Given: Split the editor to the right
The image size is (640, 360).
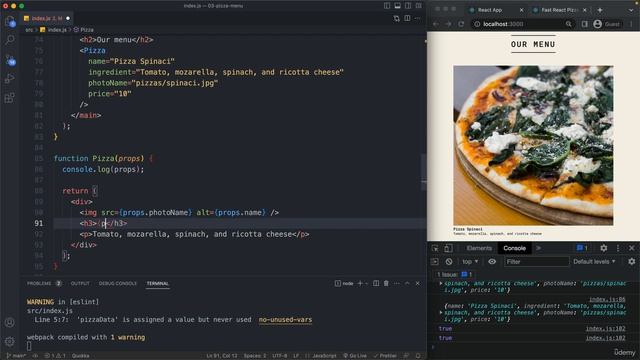Looking at the screenshot, I should 407,18.
